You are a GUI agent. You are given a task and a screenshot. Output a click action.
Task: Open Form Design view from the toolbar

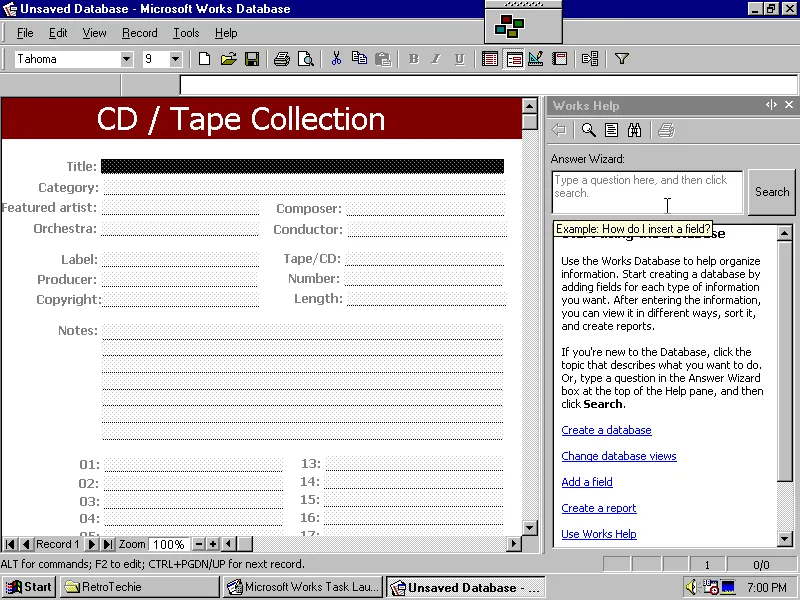pos(537,59)
